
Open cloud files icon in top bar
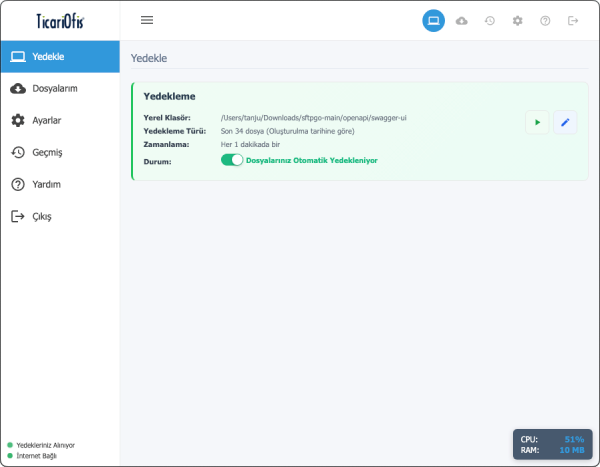pos(461,20)
